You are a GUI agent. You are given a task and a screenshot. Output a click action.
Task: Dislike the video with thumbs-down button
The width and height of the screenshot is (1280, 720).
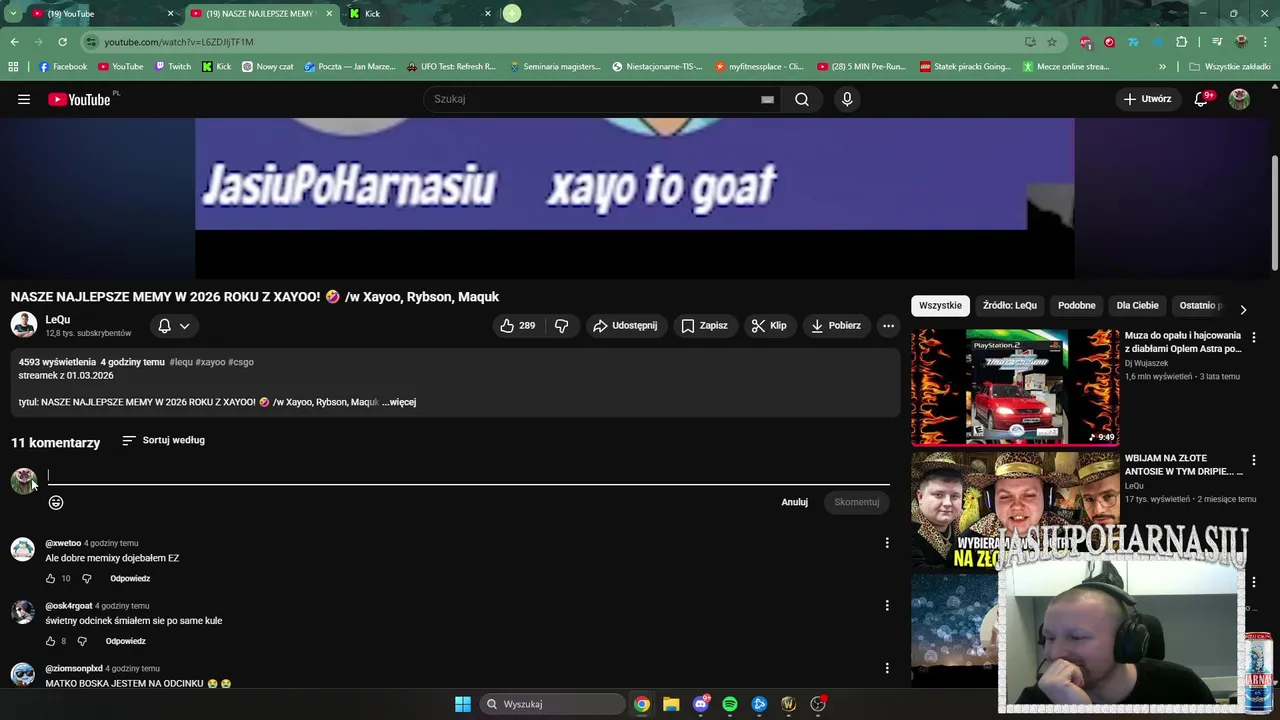[x=562, y=326]
